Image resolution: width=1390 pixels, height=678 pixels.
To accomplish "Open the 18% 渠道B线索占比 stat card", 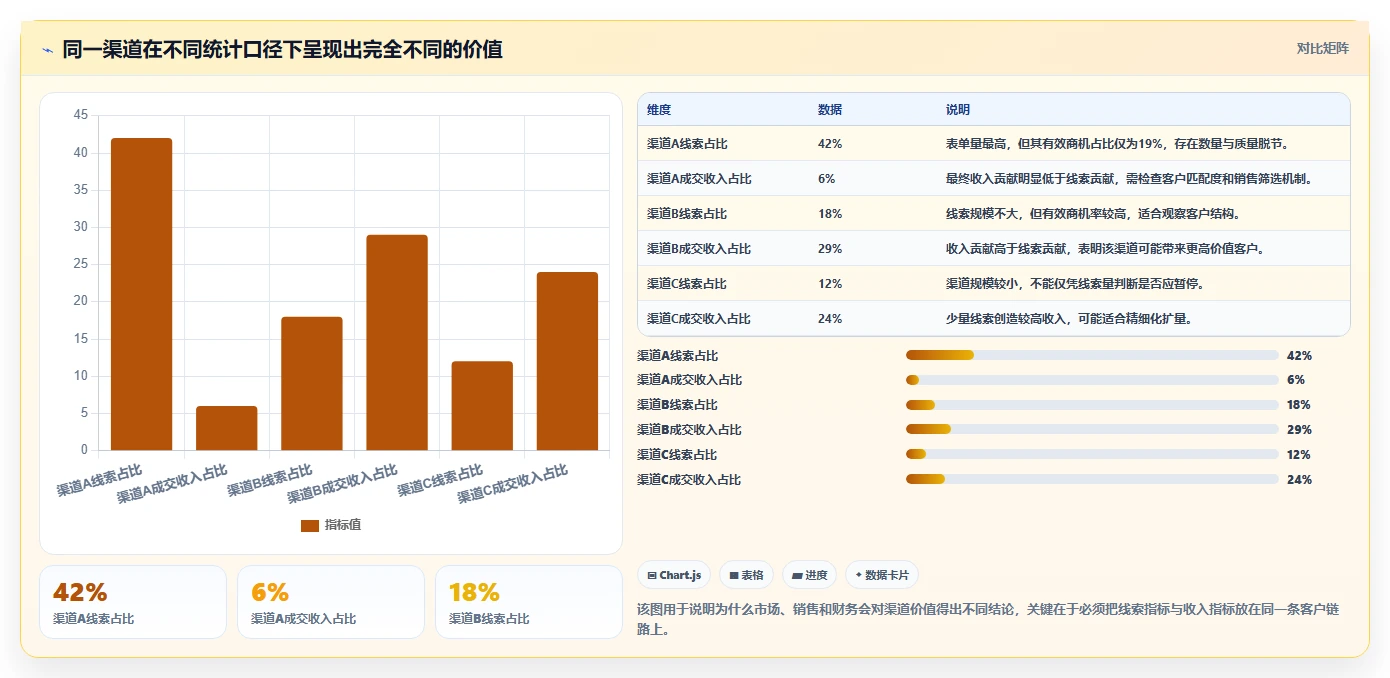I will point(529,602).
